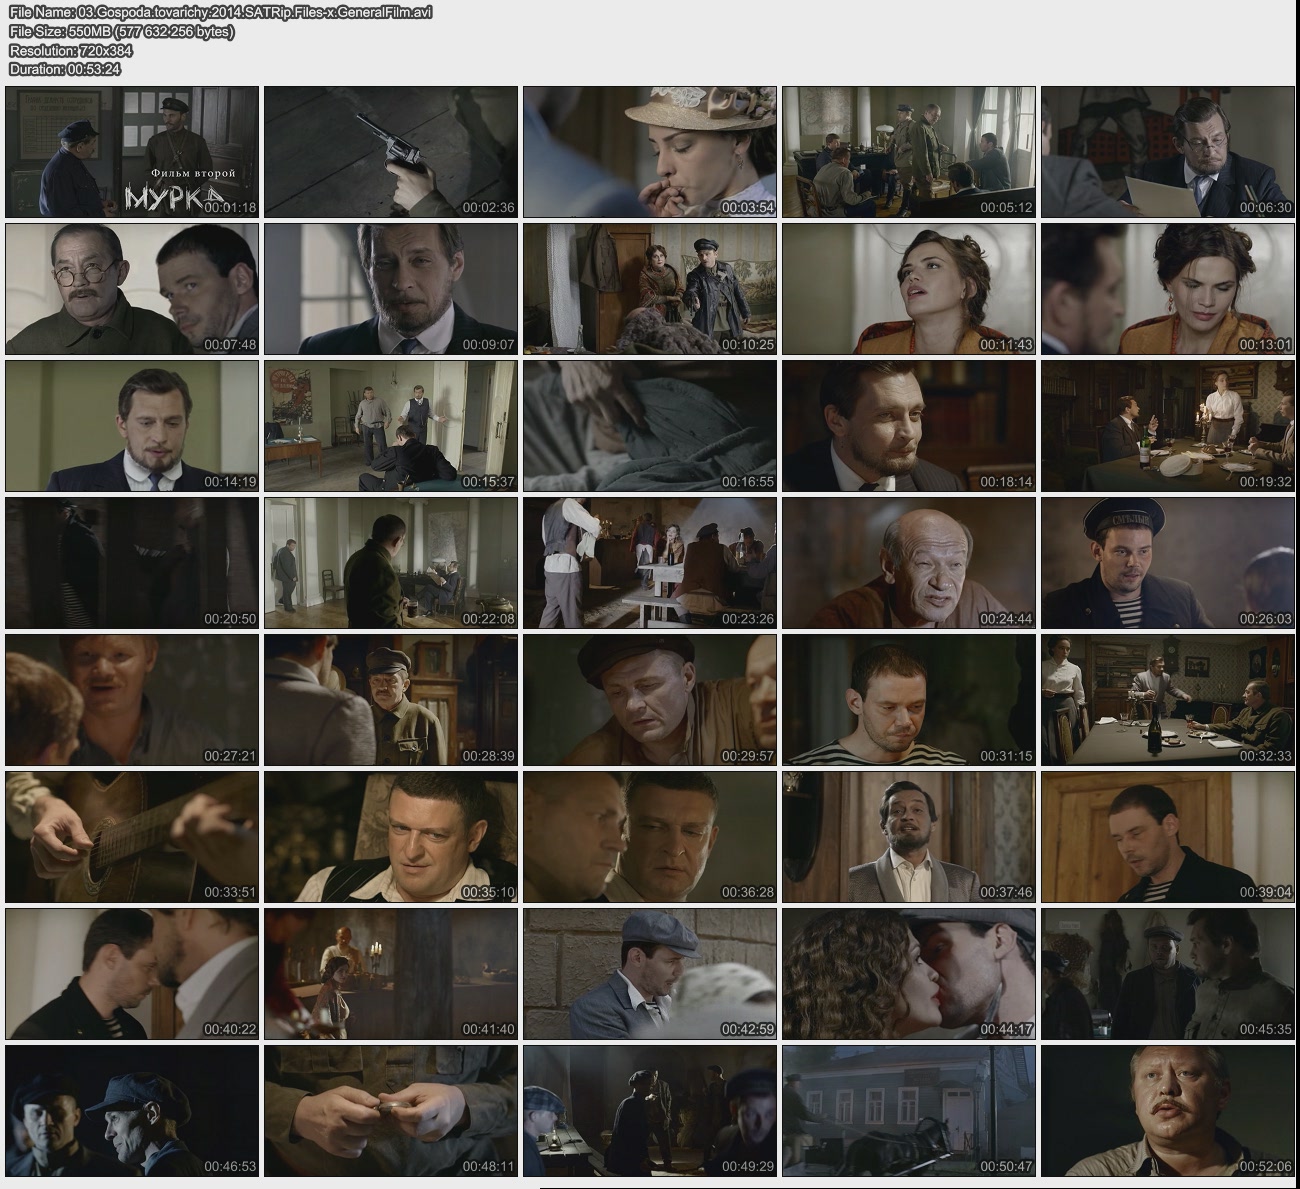Open the thumbnail timestamped 00:11:43
This screenshot has height=1189, width=1300.
pyautogui.click(x=909, y=289)
